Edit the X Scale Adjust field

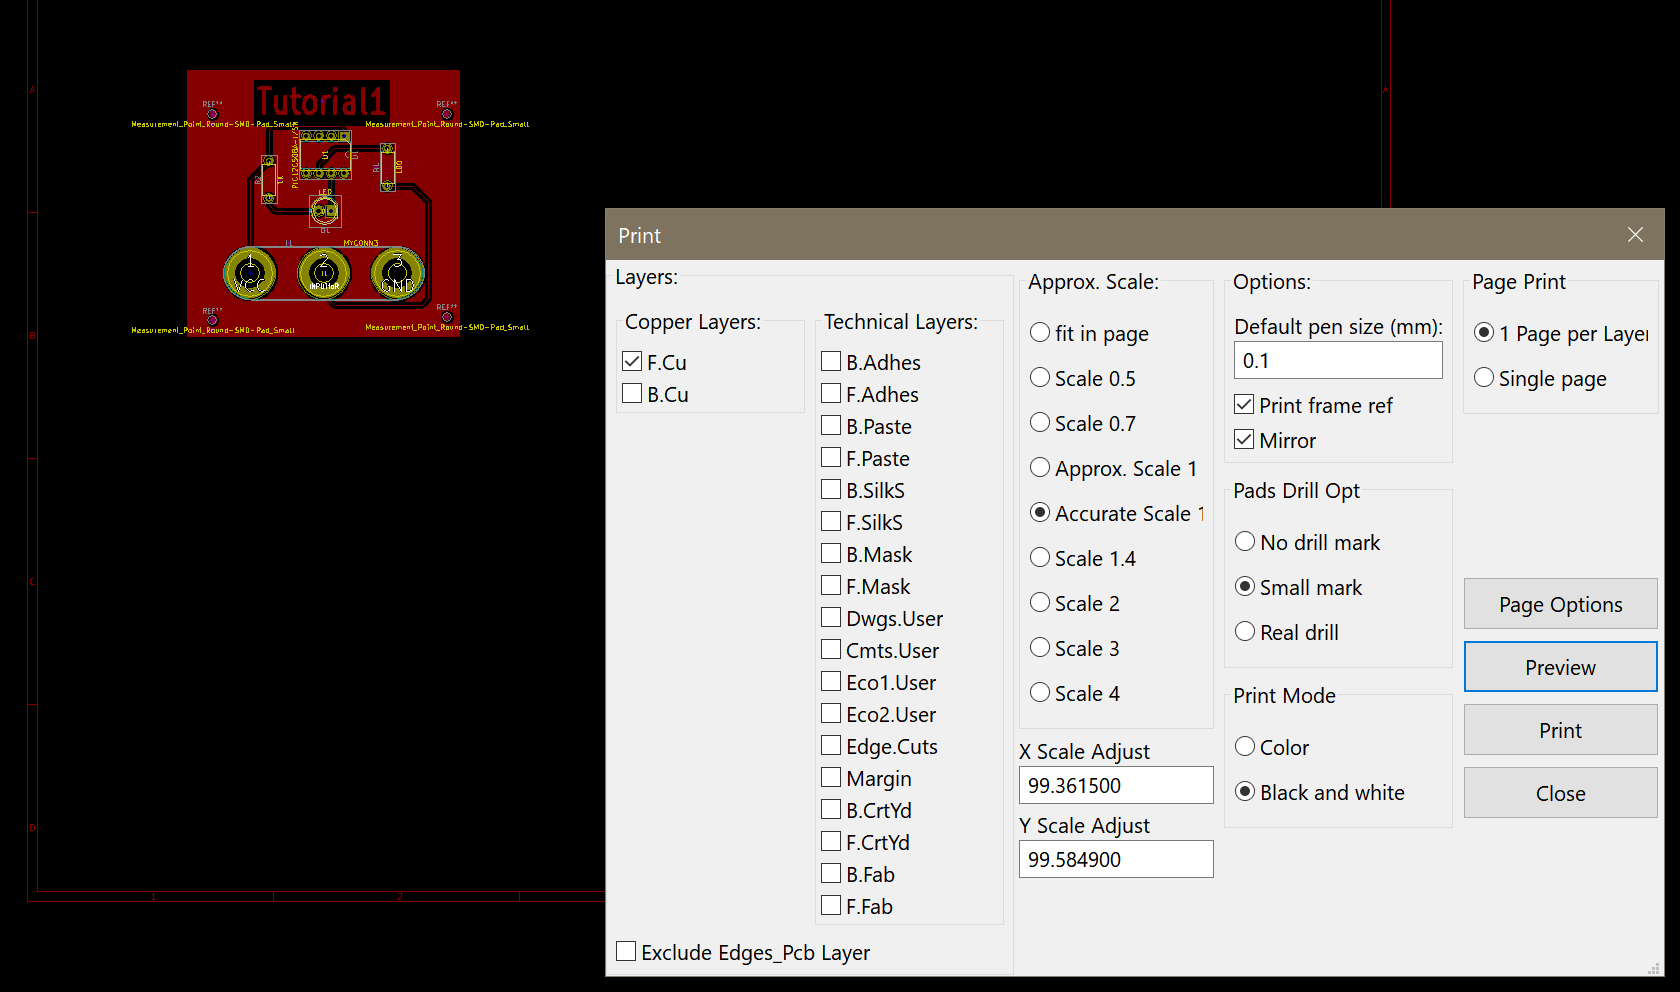click(1116, 785)
